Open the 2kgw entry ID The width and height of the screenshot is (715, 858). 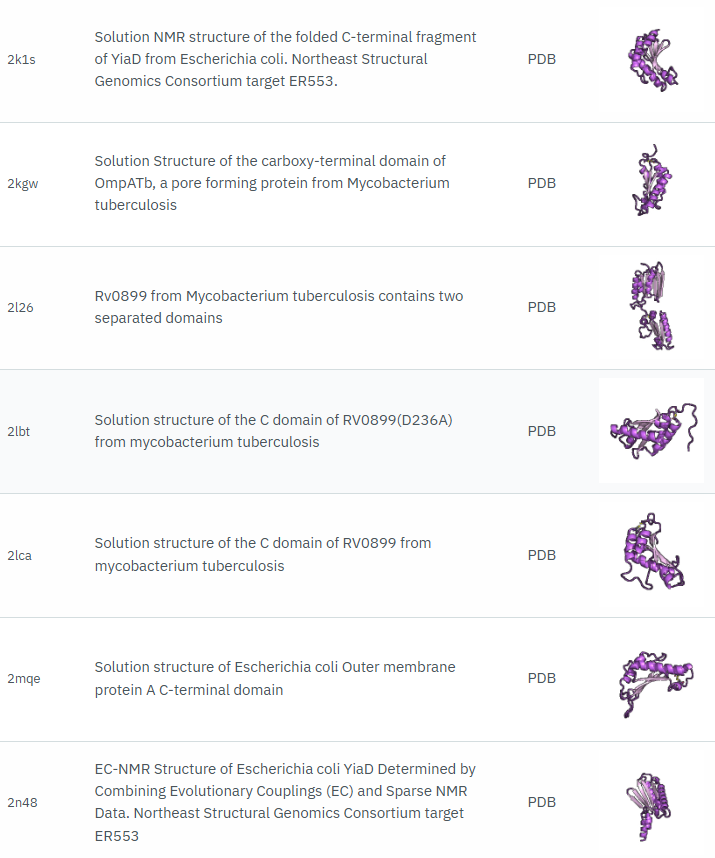(x=23, y=184)
